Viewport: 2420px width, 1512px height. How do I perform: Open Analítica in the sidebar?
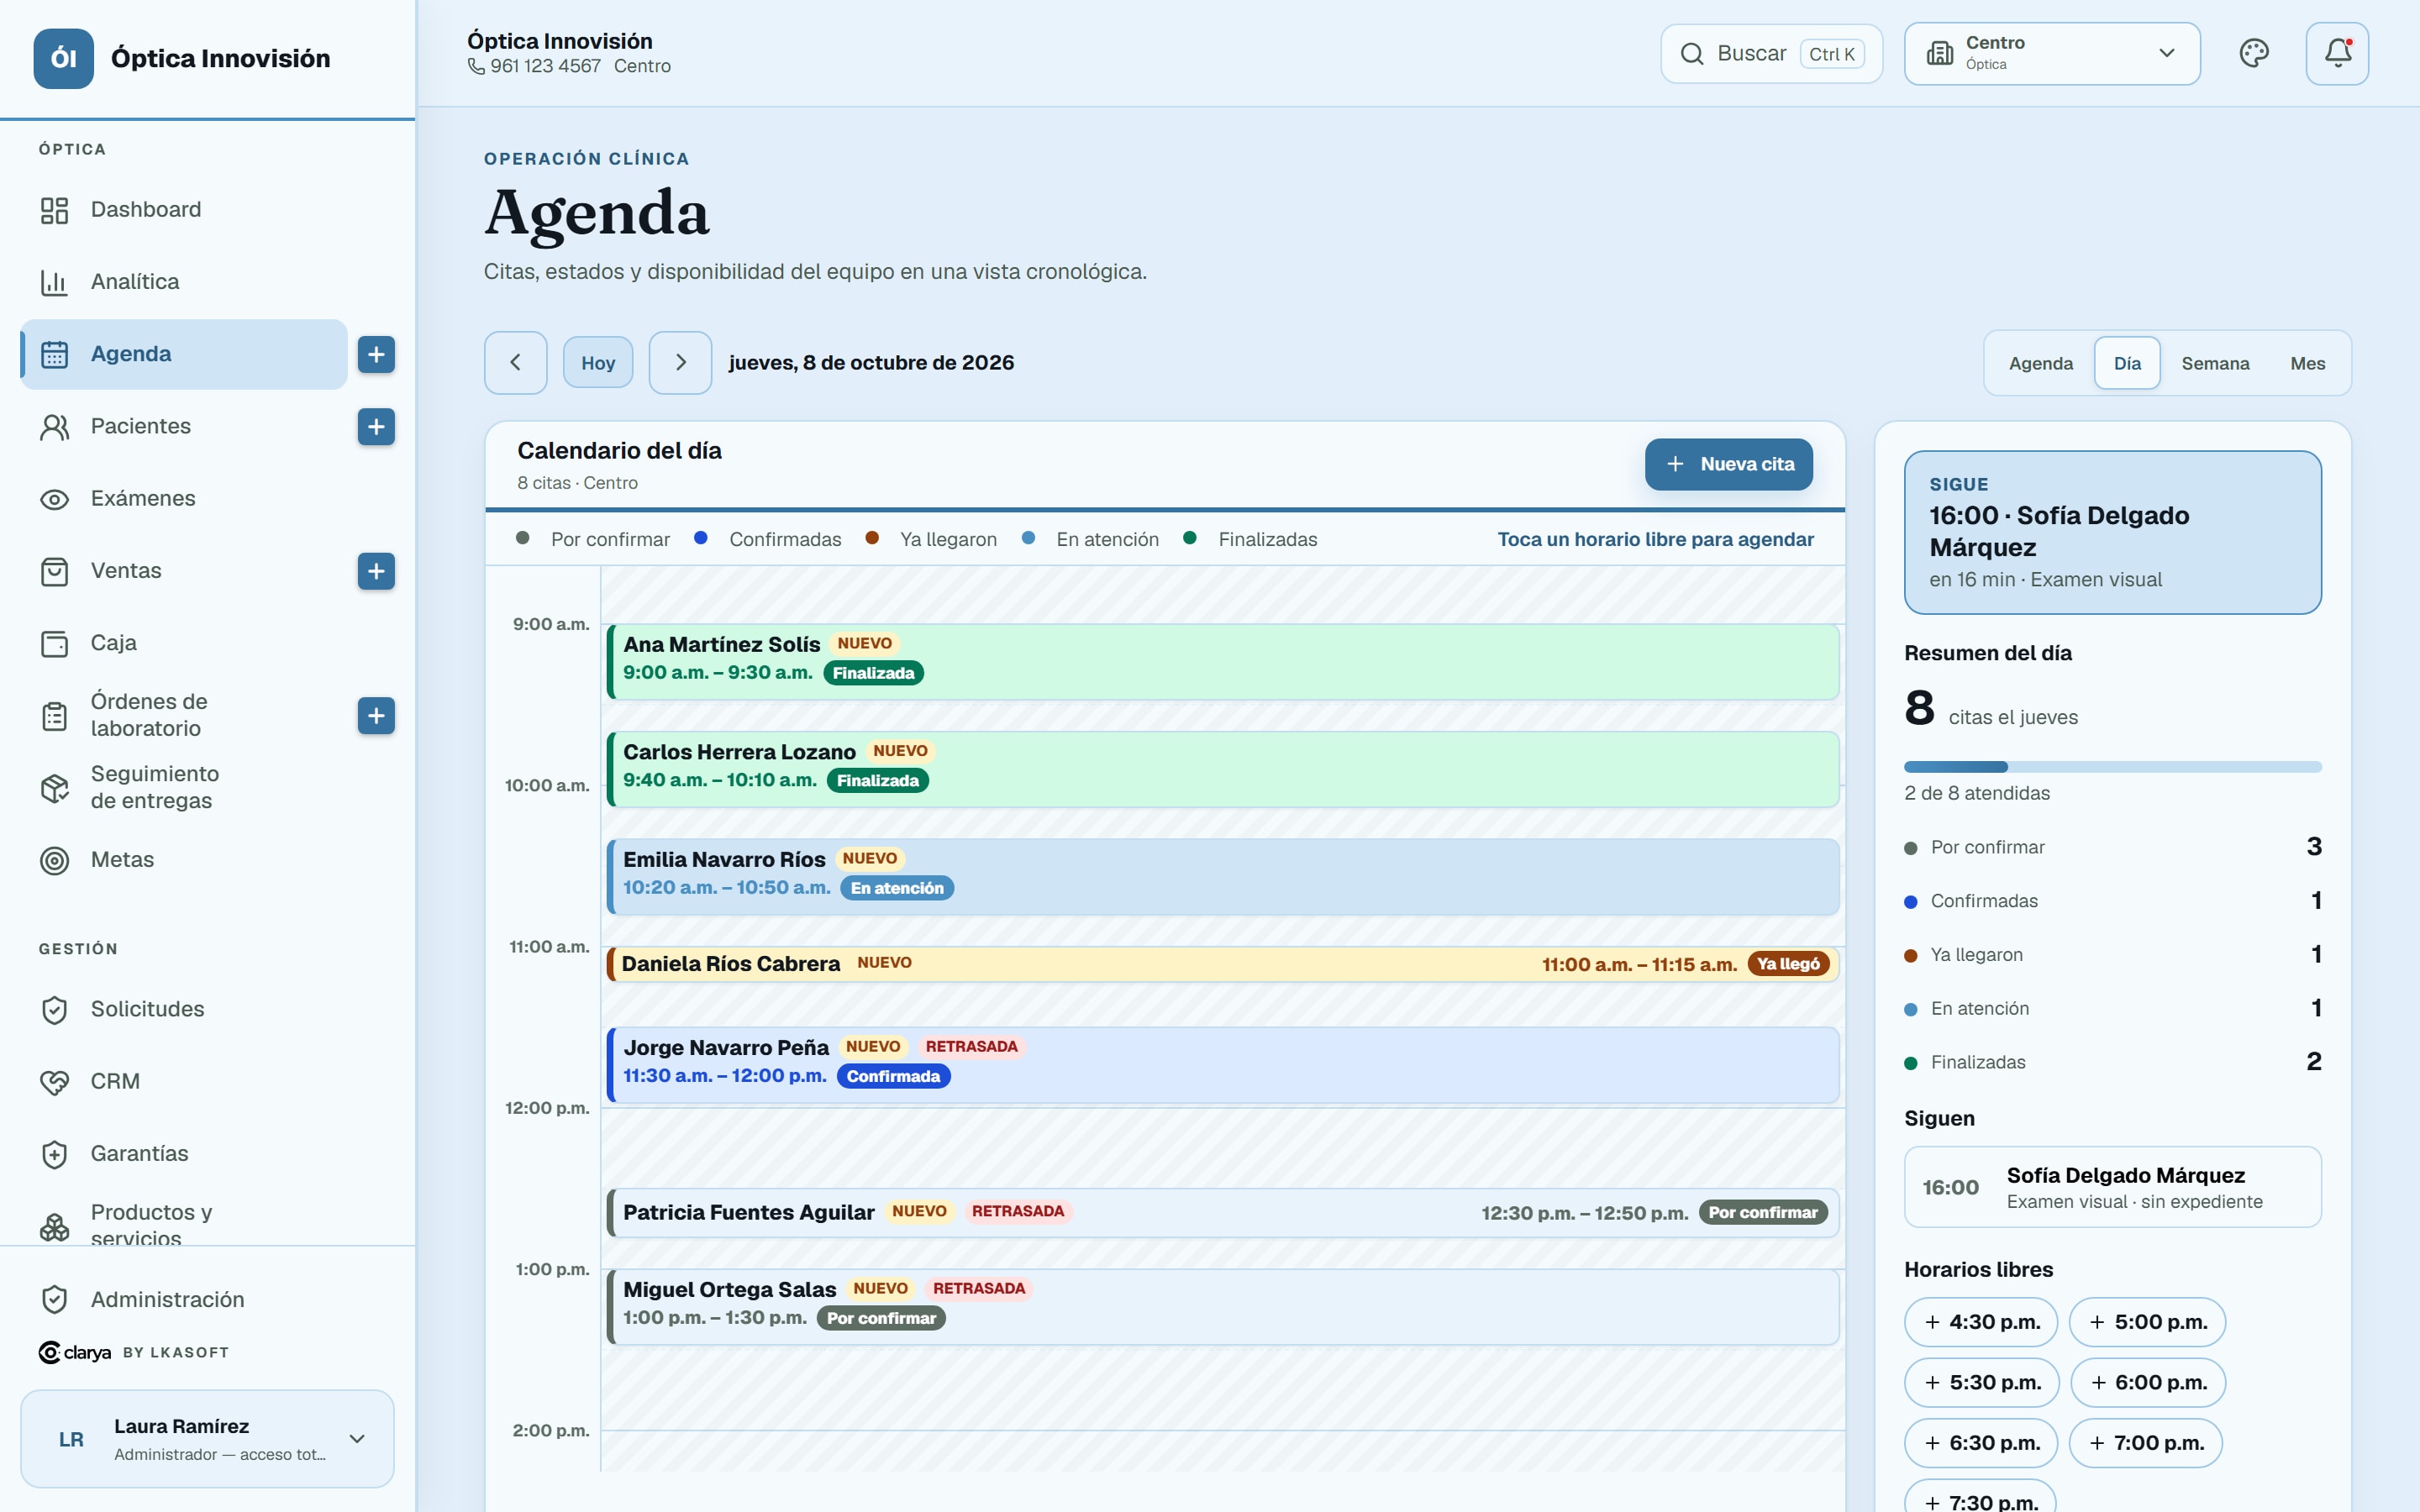tap(184, 282)
